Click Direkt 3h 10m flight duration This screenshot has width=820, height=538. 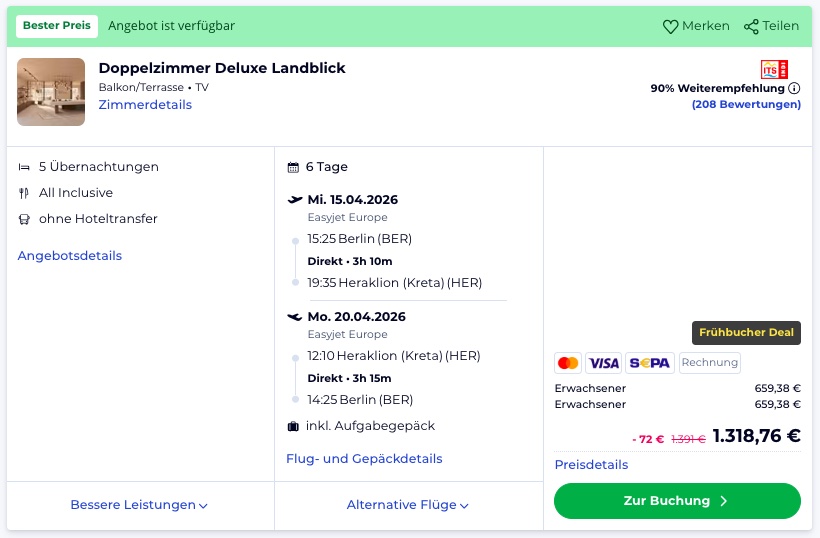pos(350,261)
